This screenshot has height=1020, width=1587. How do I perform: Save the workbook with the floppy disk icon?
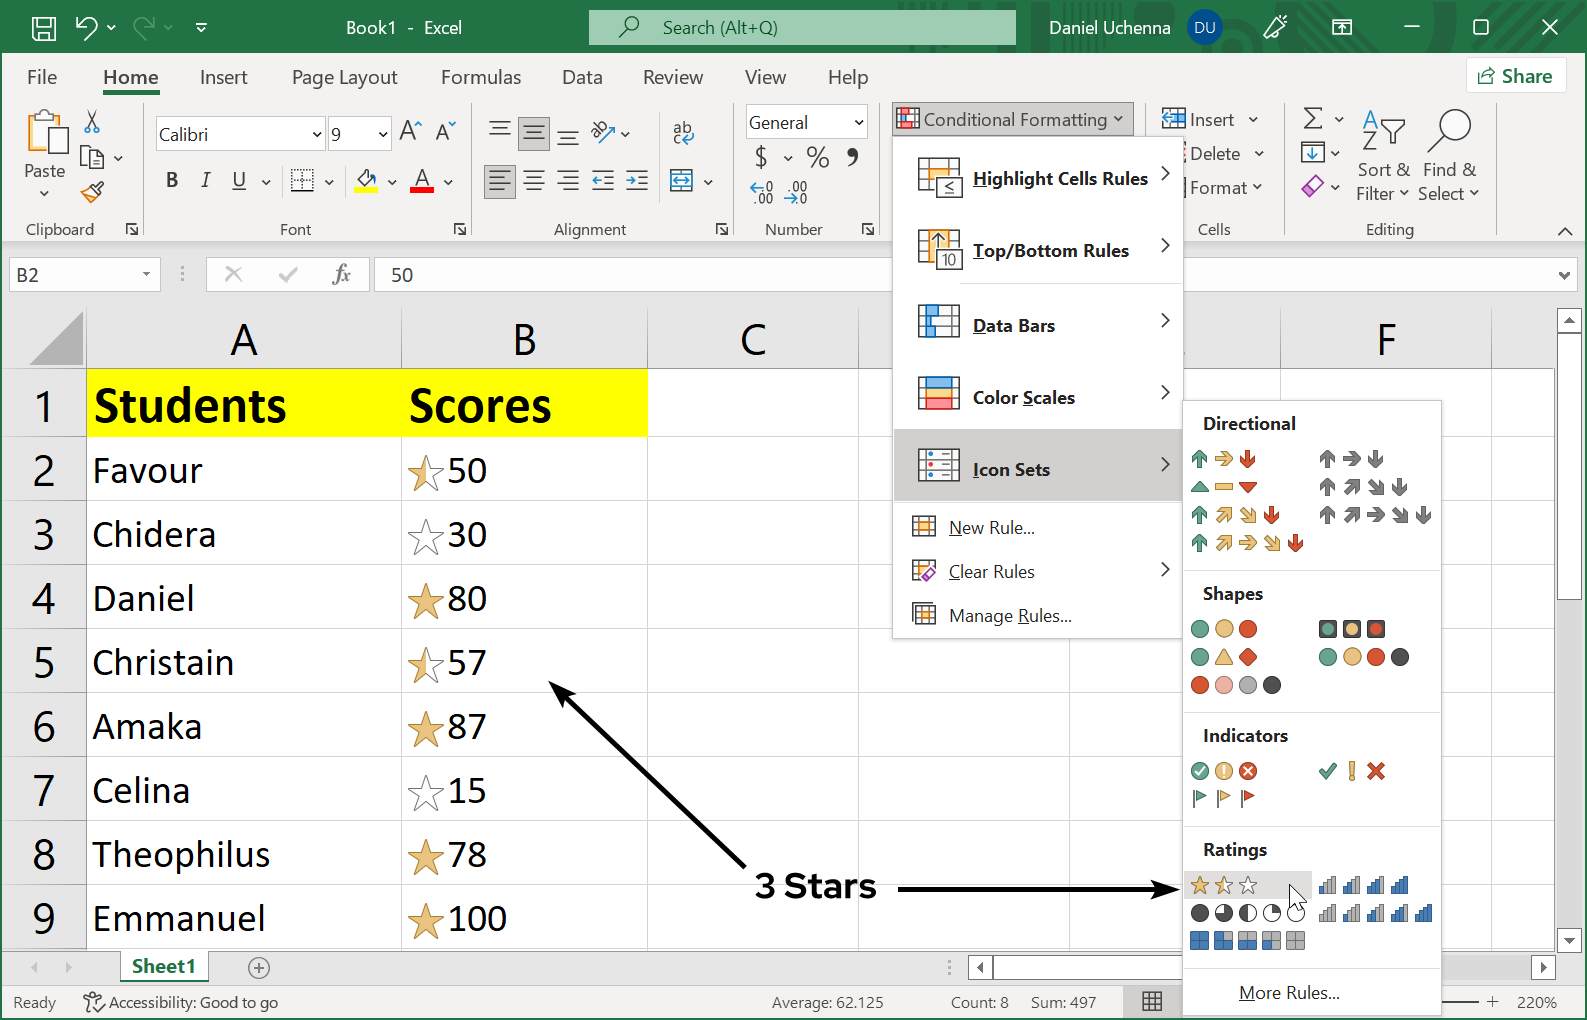(x=44, y=28)
